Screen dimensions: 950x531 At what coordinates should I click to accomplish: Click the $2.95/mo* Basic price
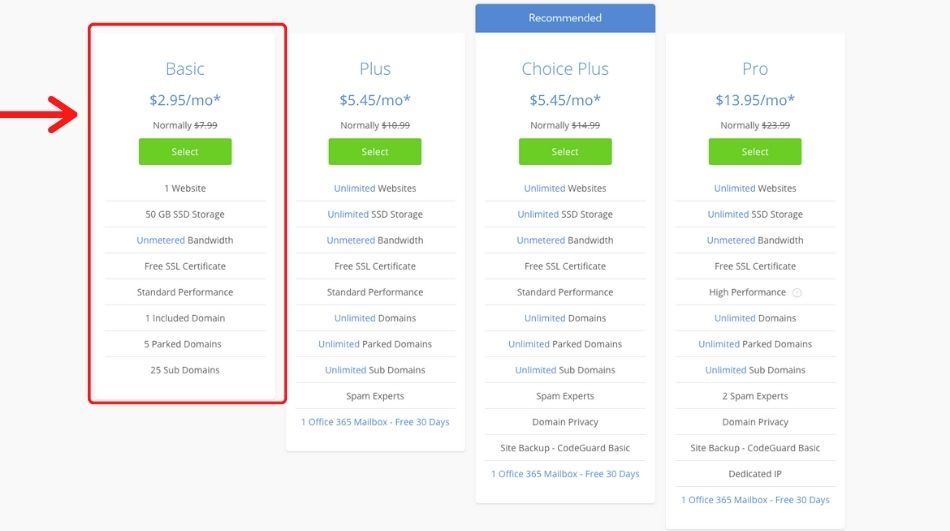185,100
